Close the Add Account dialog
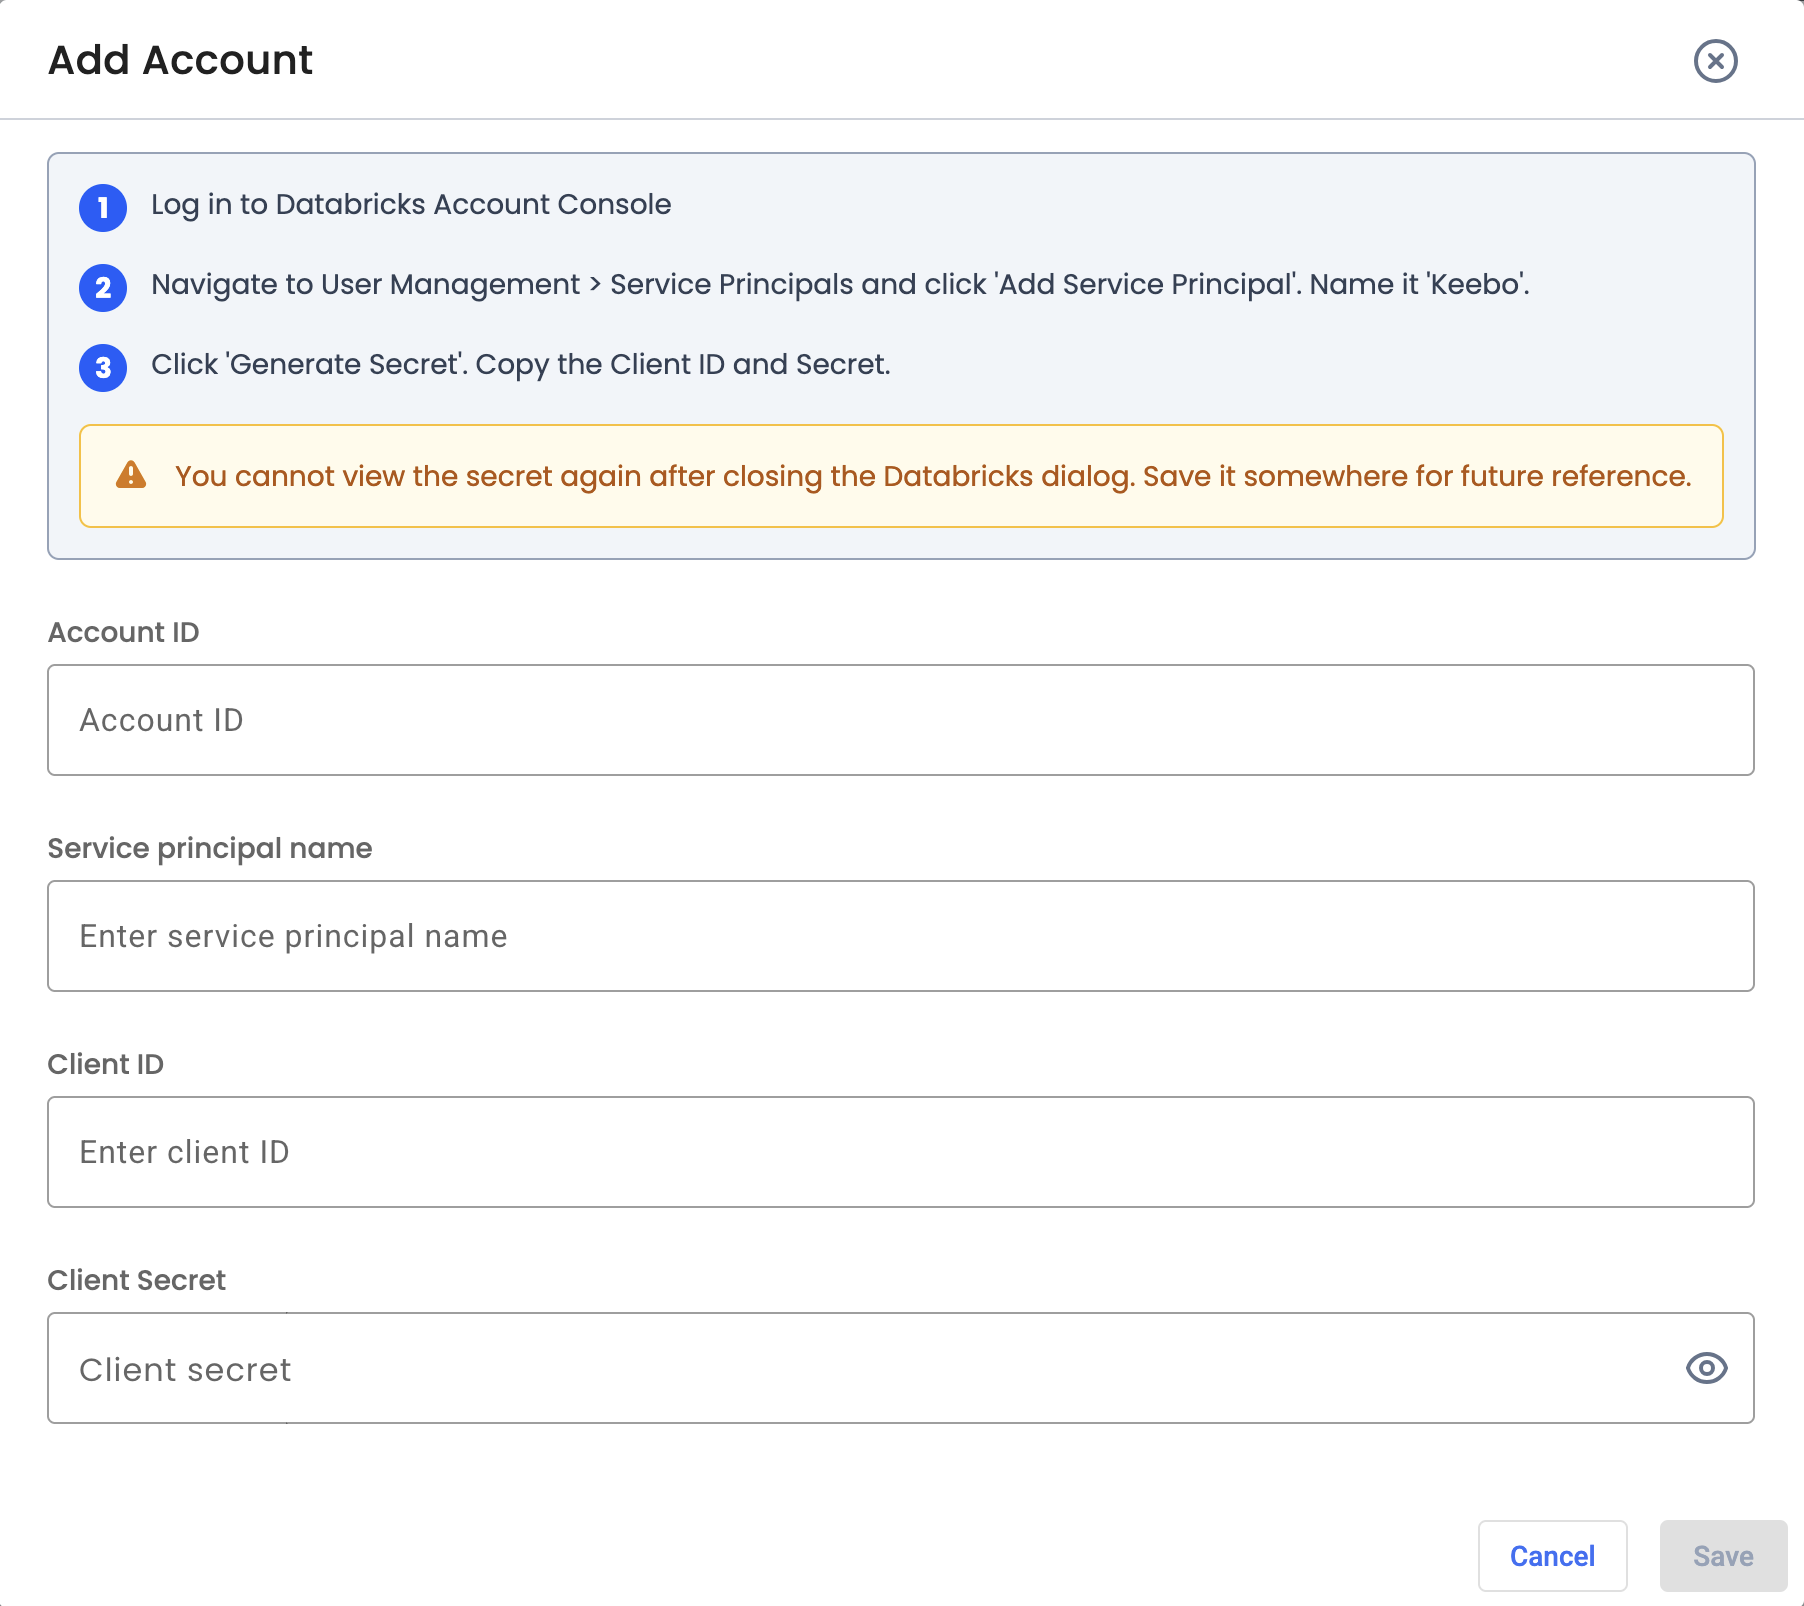 coord(1715,61)
